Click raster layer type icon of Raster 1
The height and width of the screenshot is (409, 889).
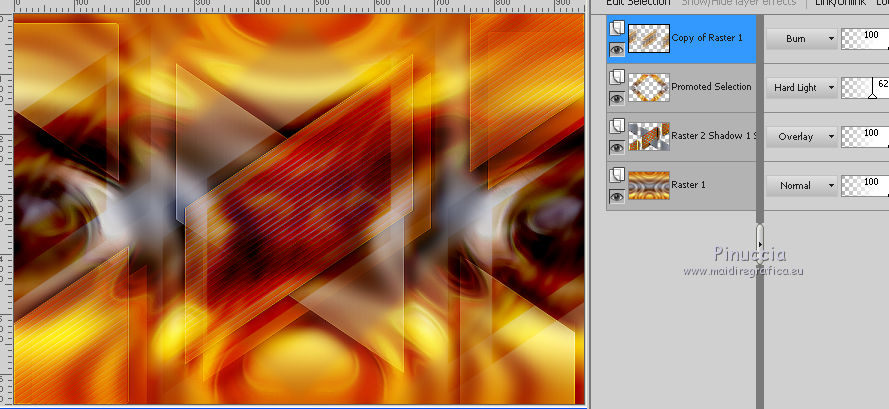(x=617, y=174)
